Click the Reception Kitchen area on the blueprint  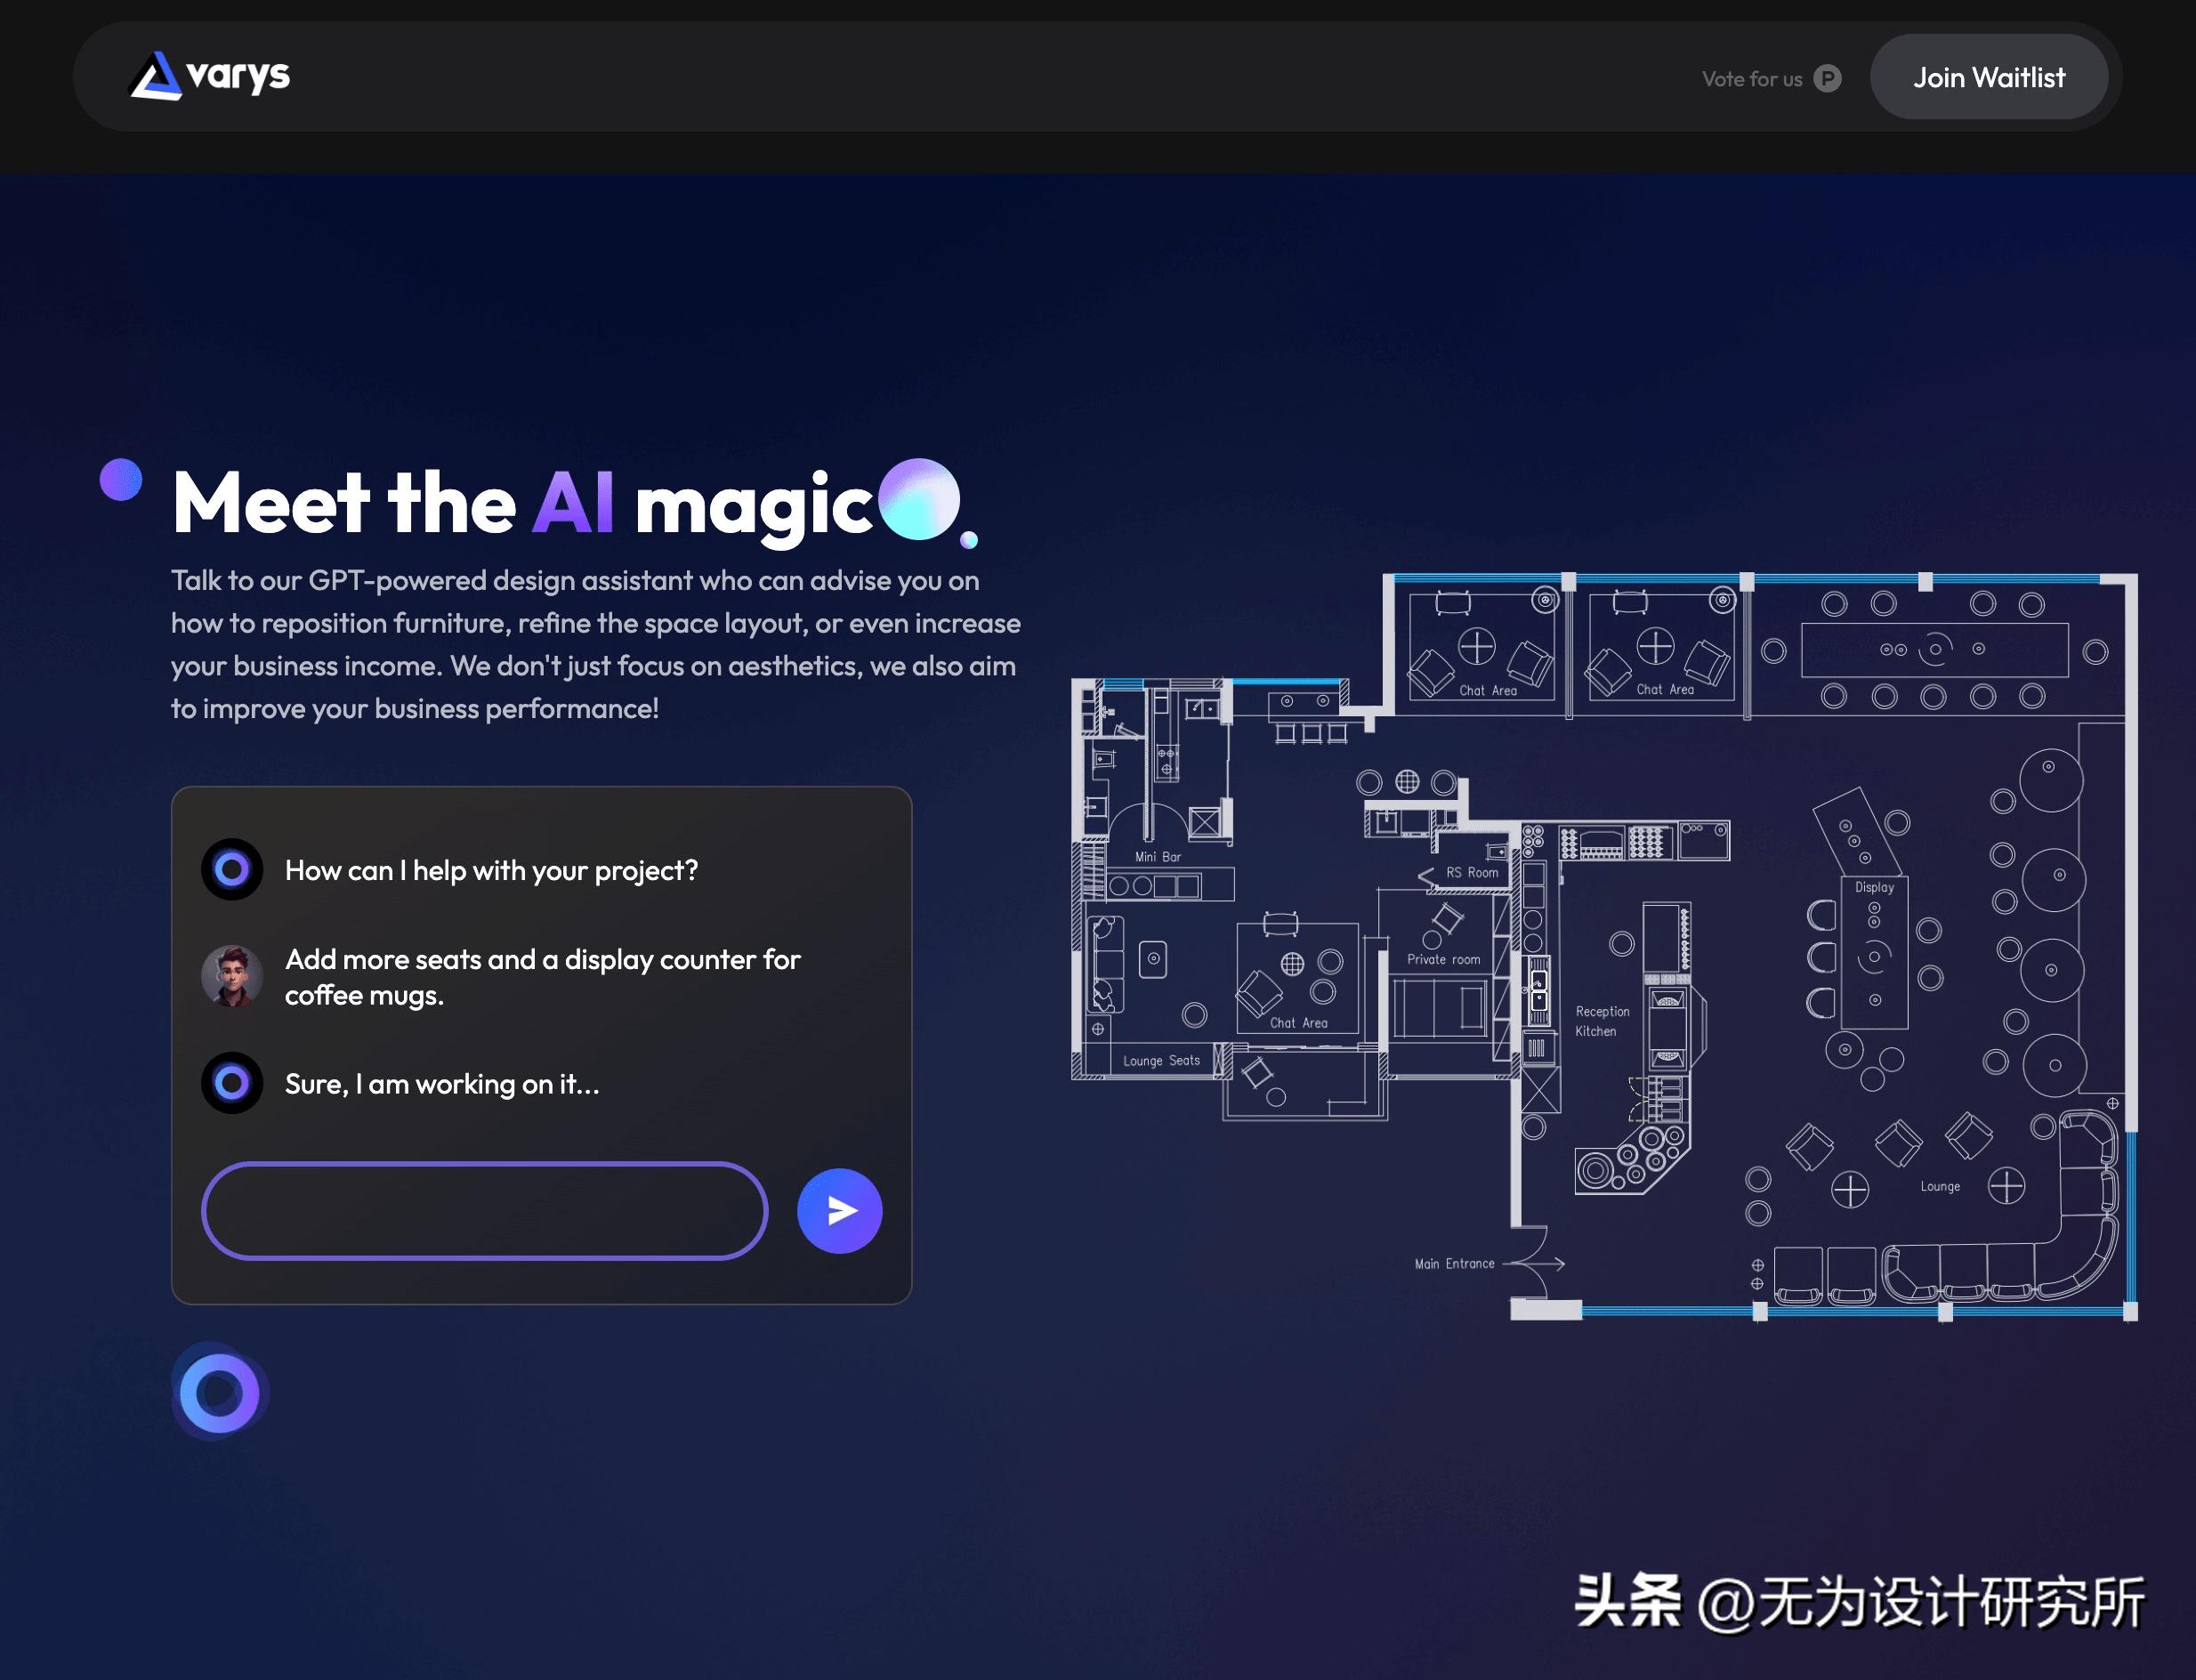tap(1600, 1020)
